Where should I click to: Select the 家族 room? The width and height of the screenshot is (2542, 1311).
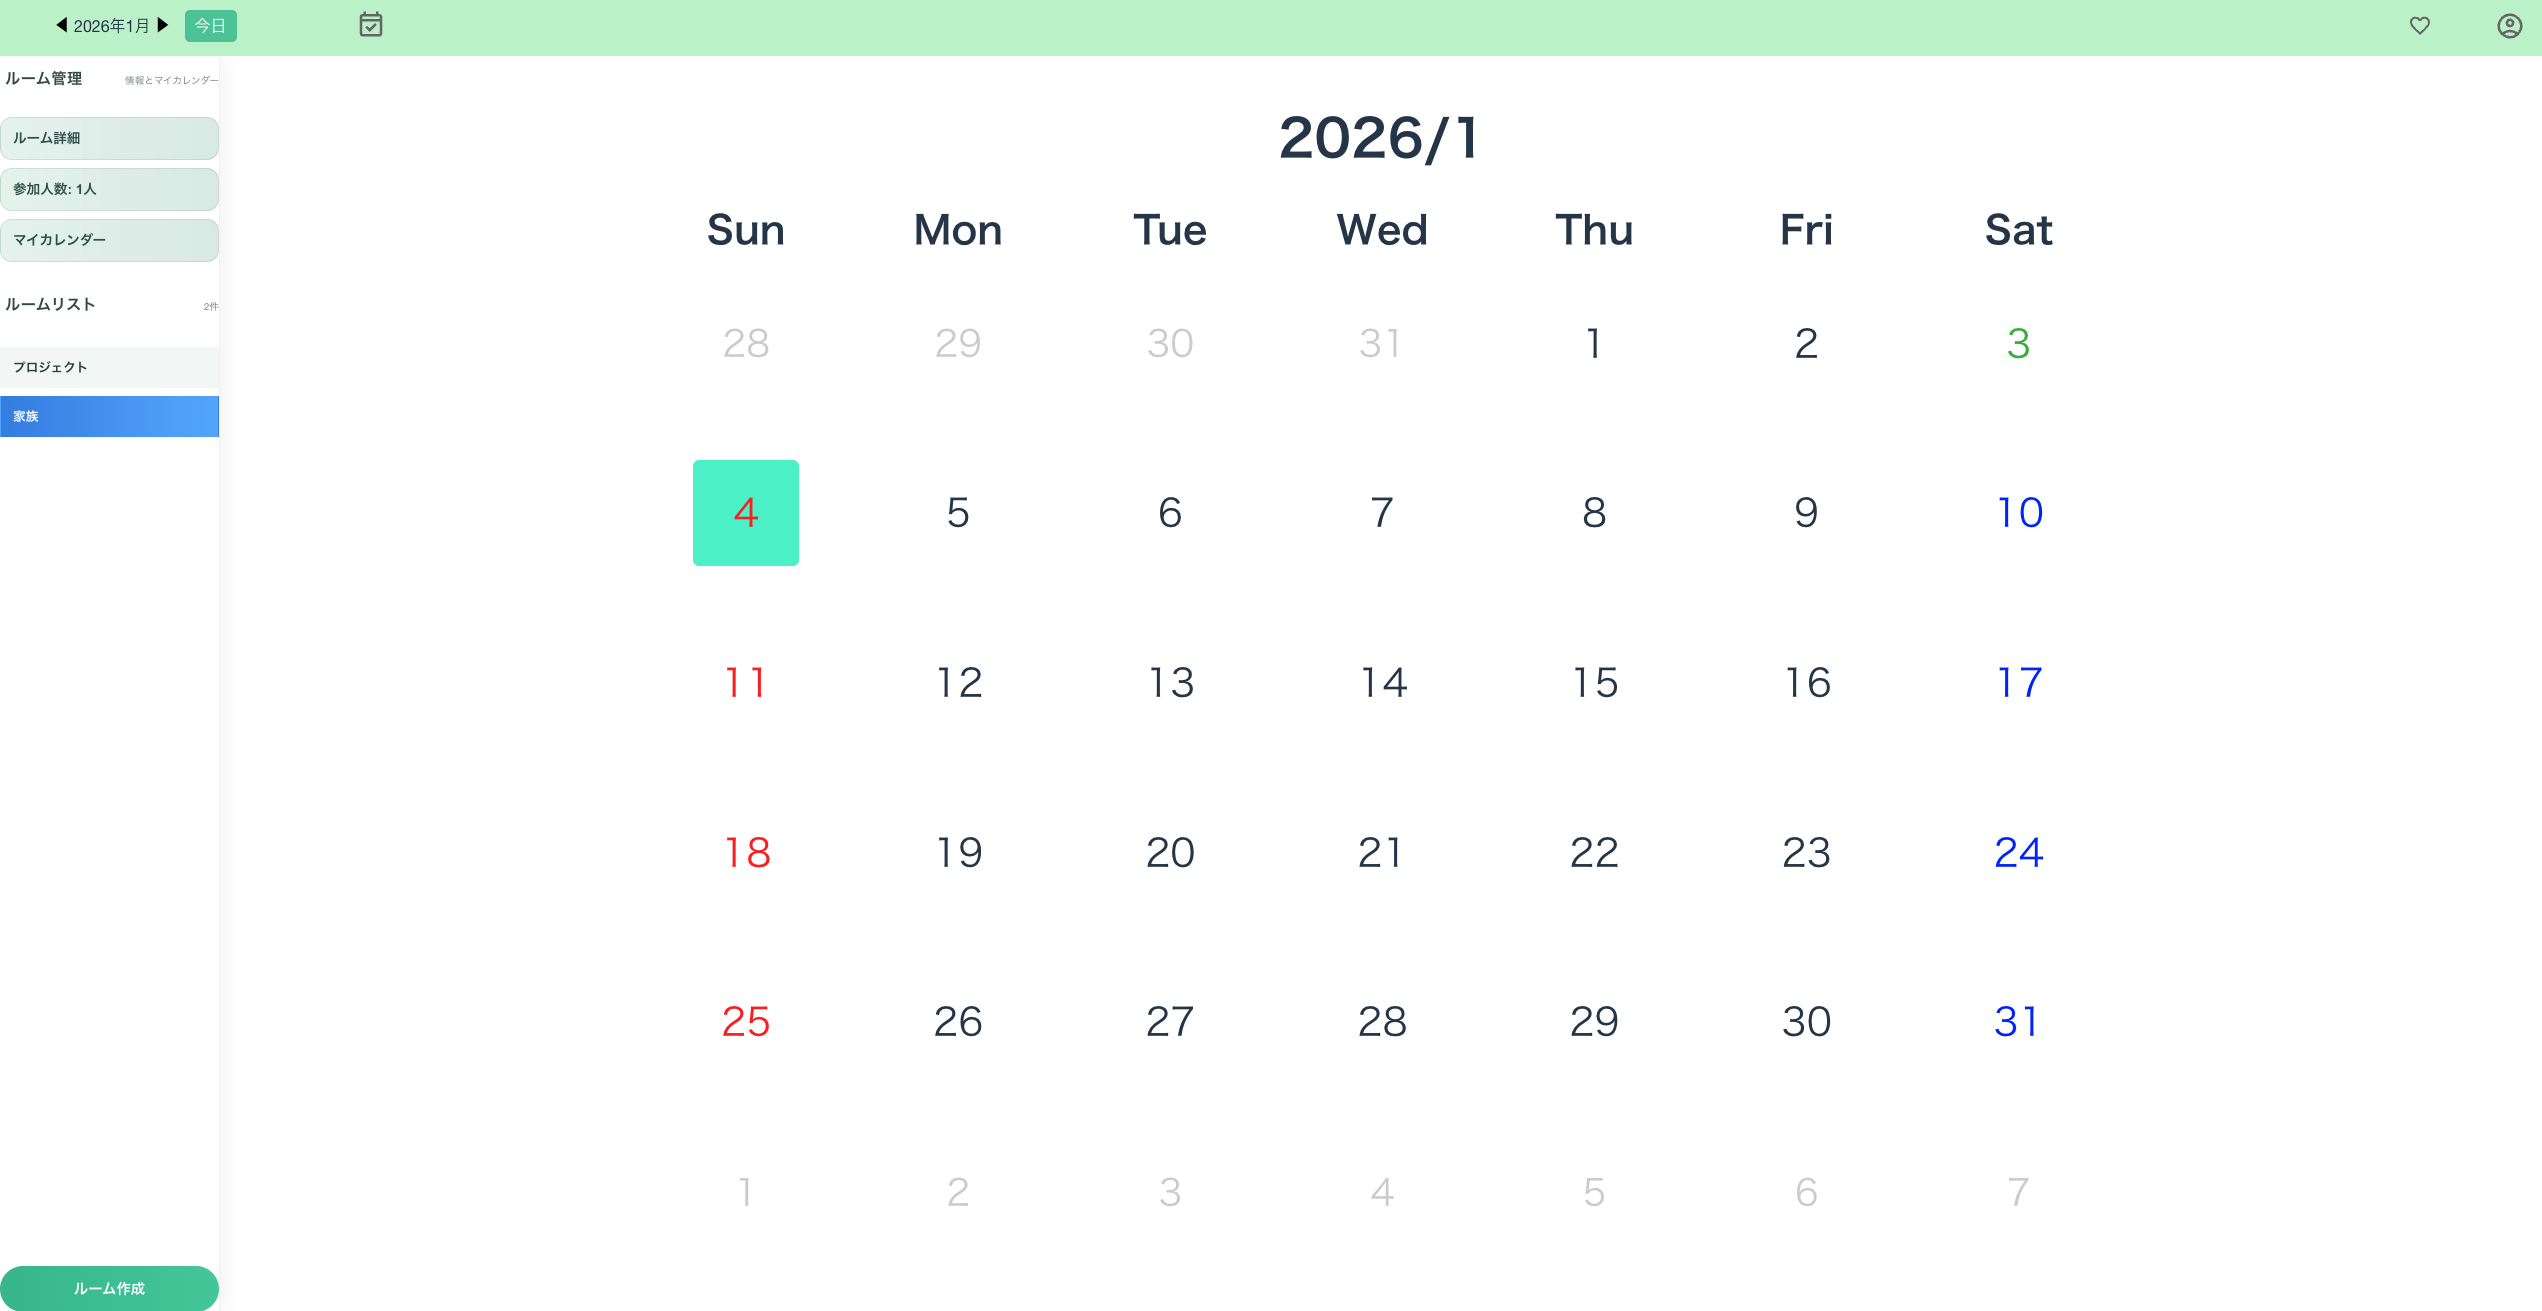(x=109, y=416)
